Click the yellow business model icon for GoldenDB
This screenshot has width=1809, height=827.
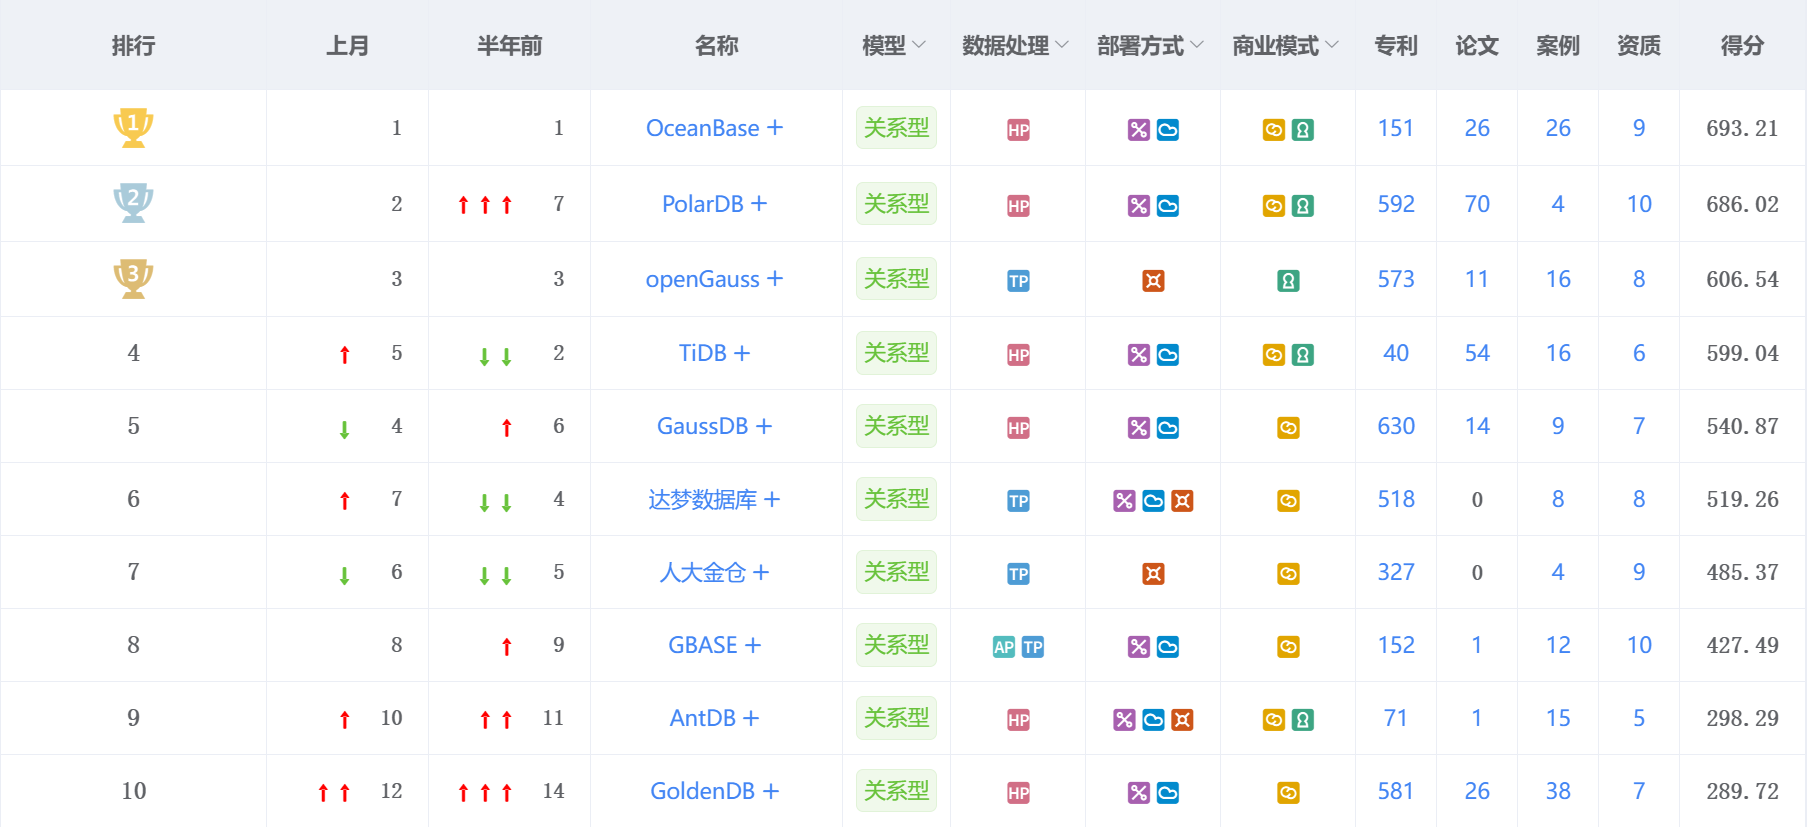point(1288,793)
